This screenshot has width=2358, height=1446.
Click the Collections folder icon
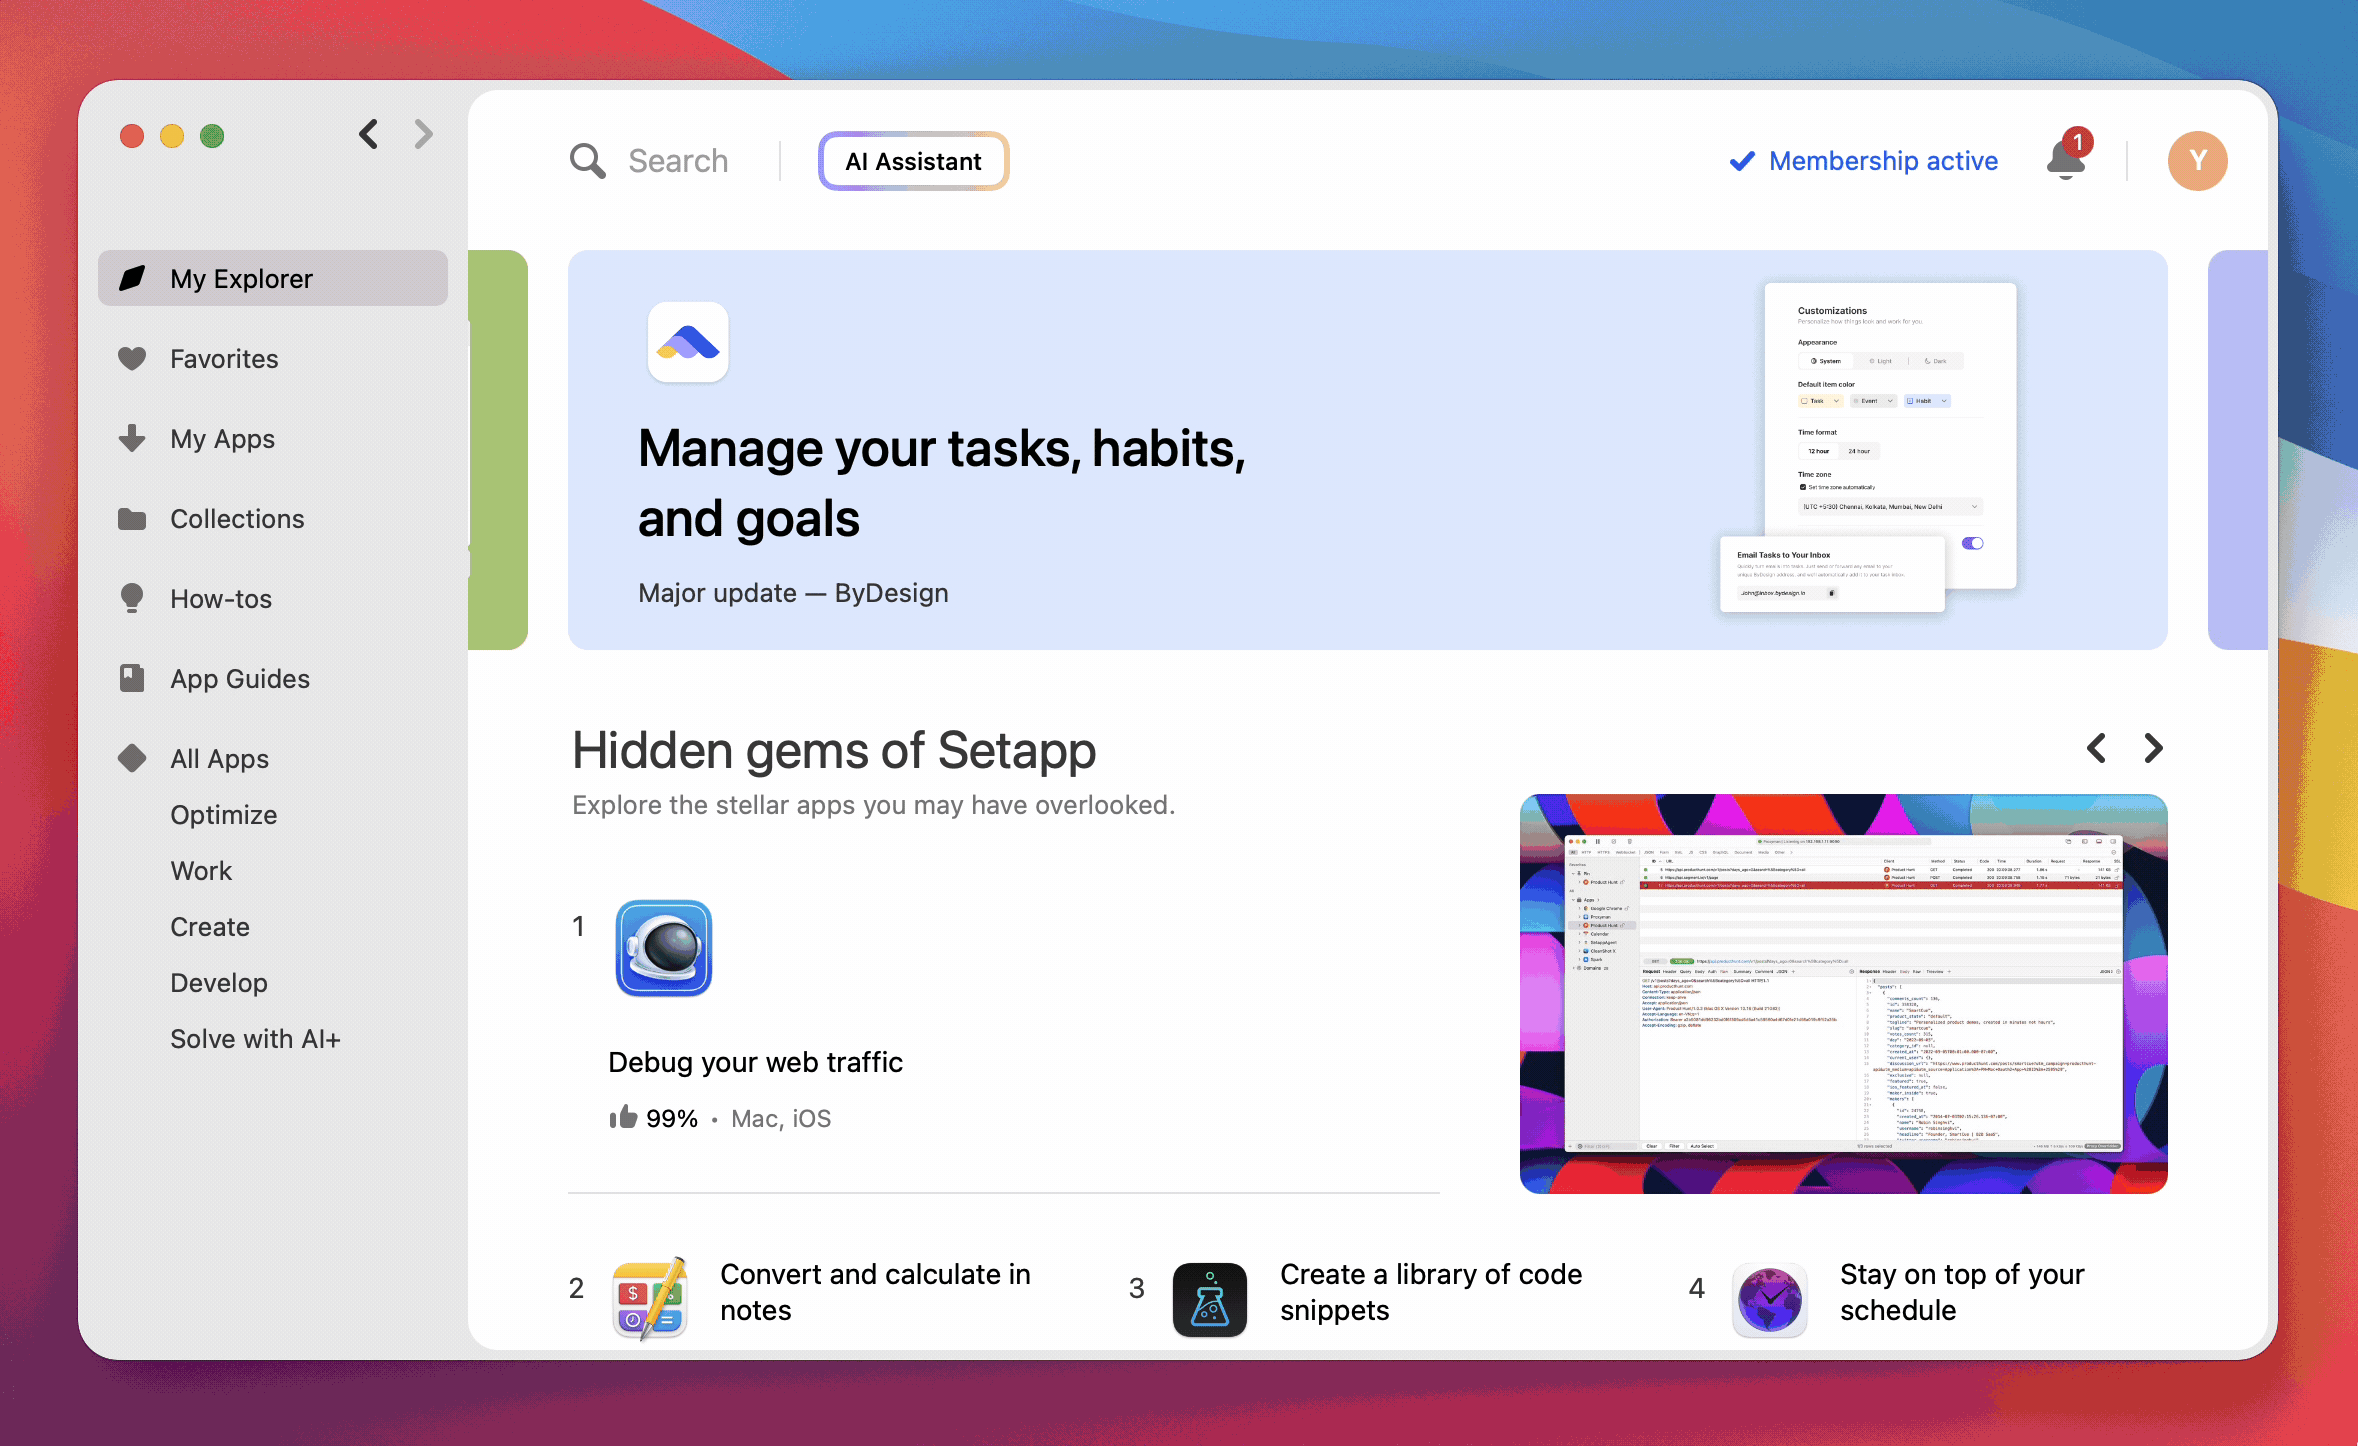(132, 518)
